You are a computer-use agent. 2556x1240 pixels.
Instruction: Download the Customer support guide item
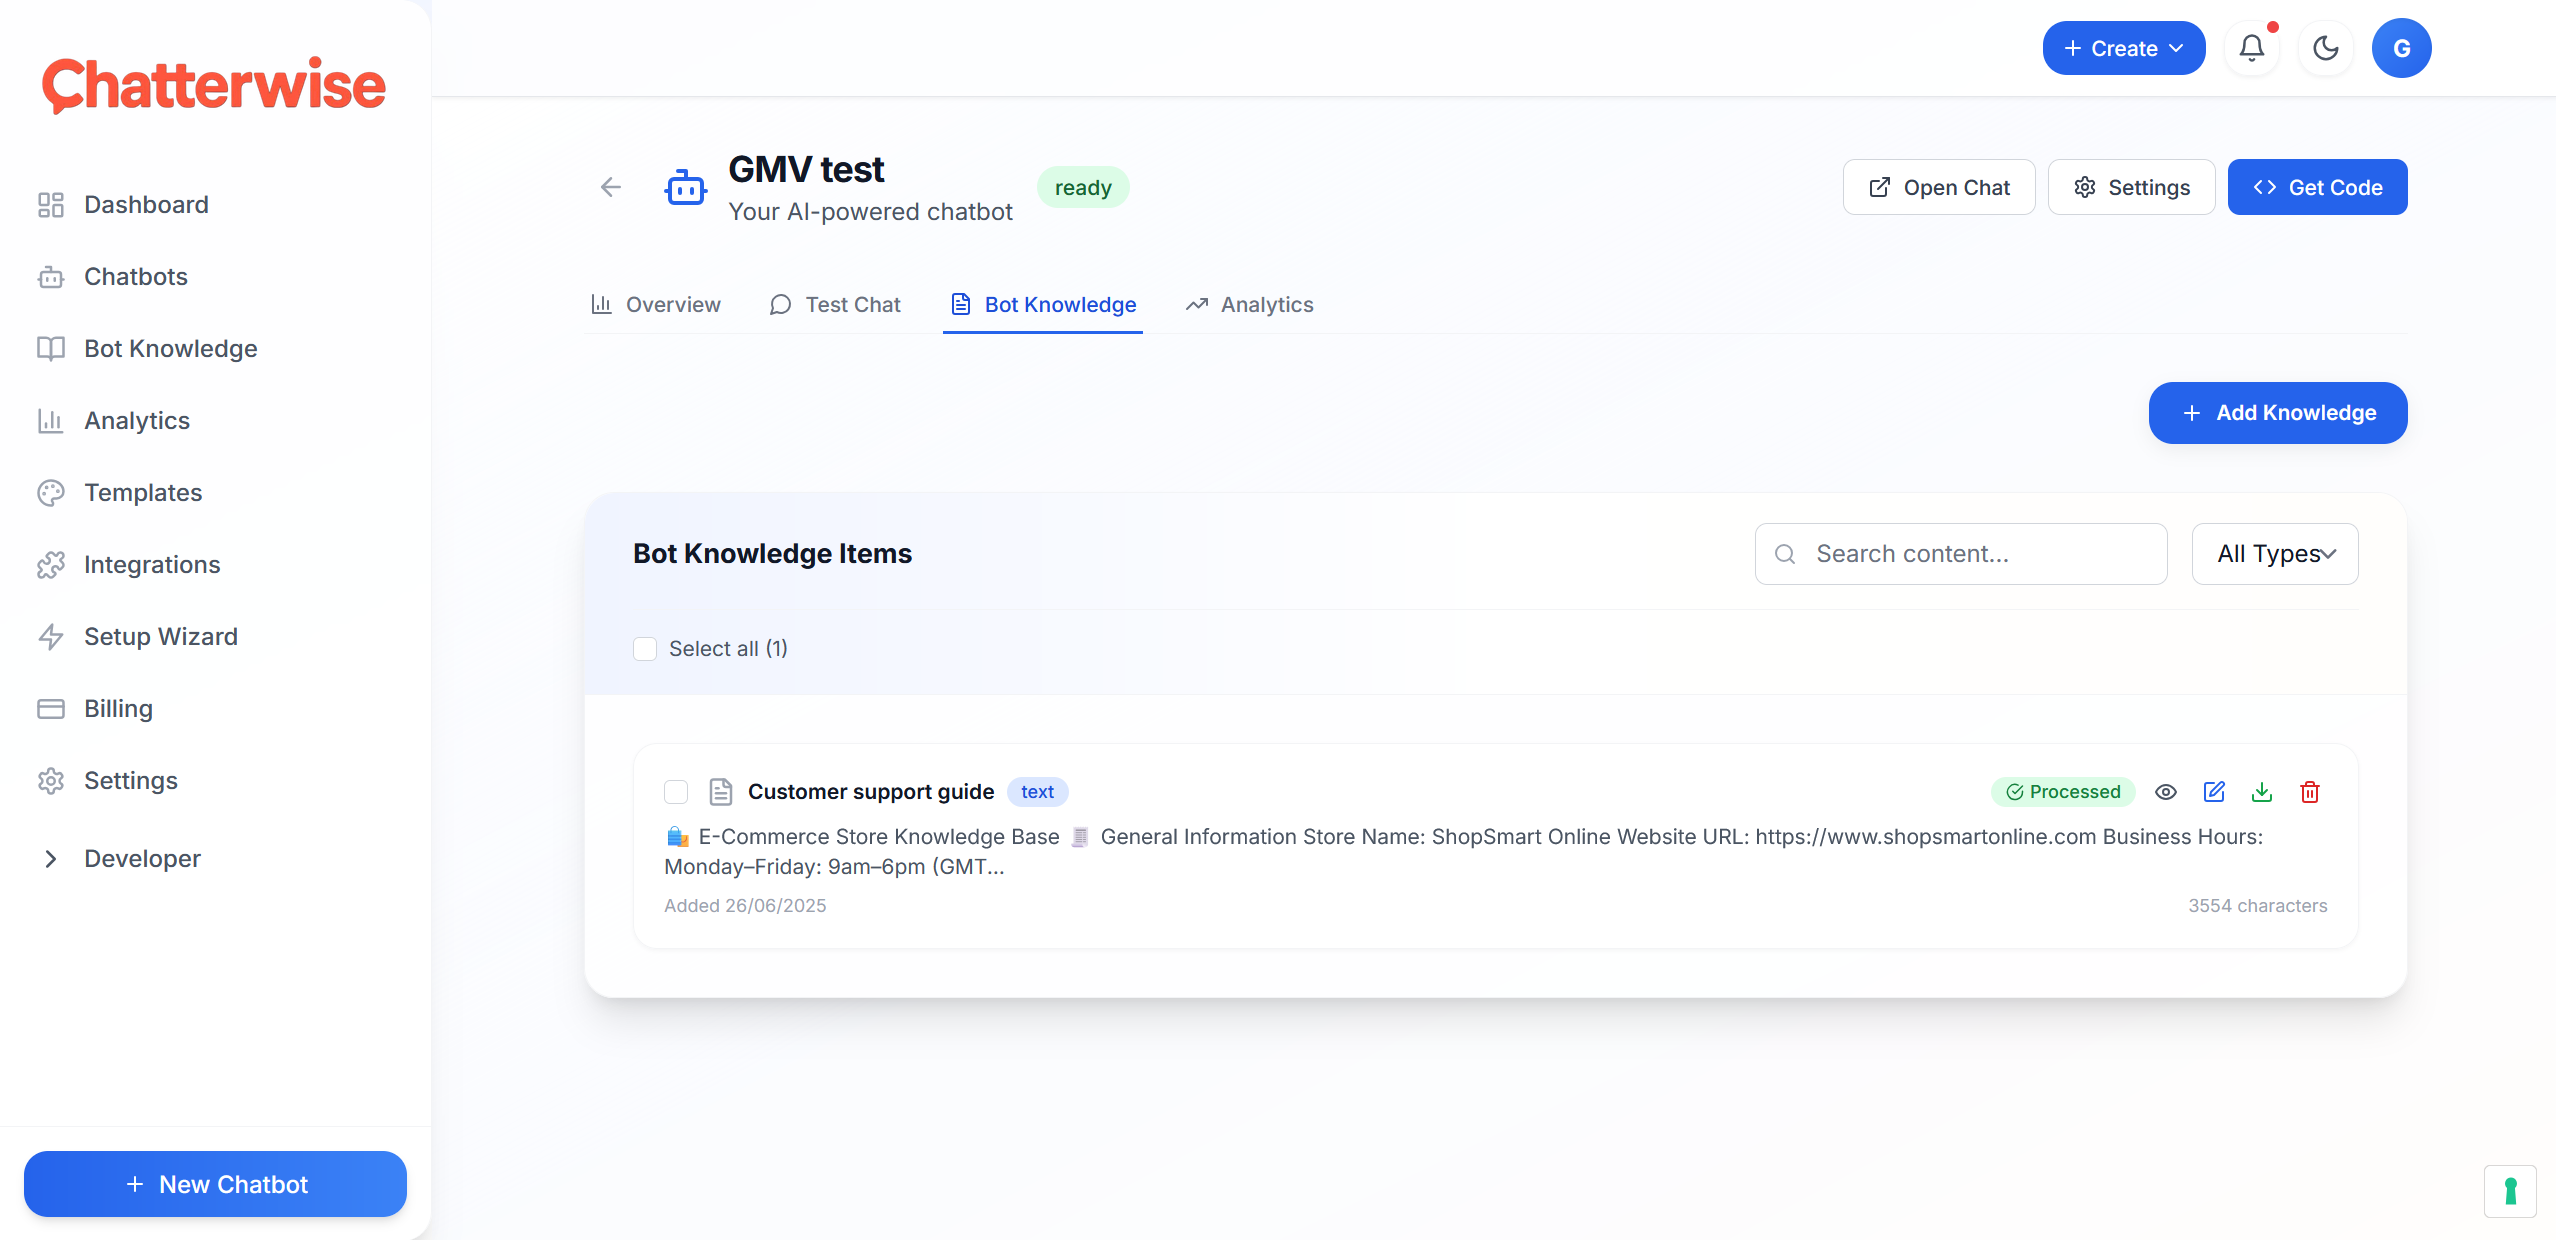coord(2262,792)
